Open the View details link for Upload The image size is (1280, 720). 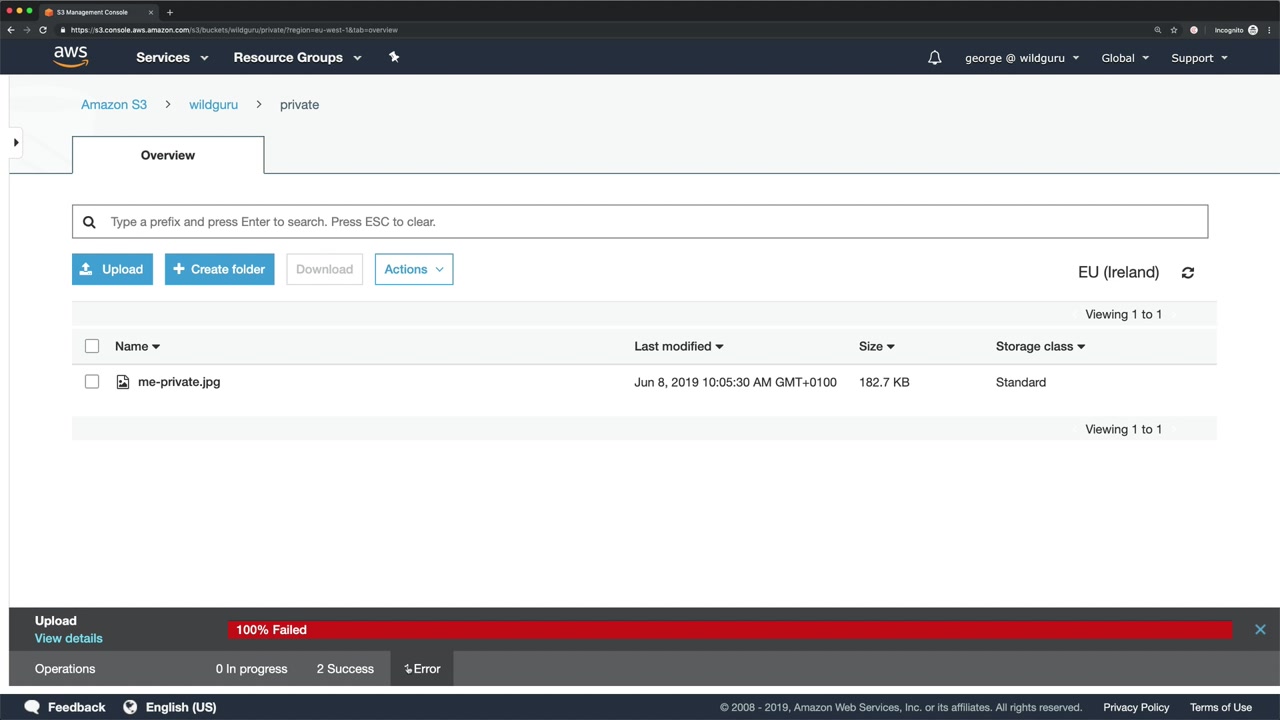69,638
